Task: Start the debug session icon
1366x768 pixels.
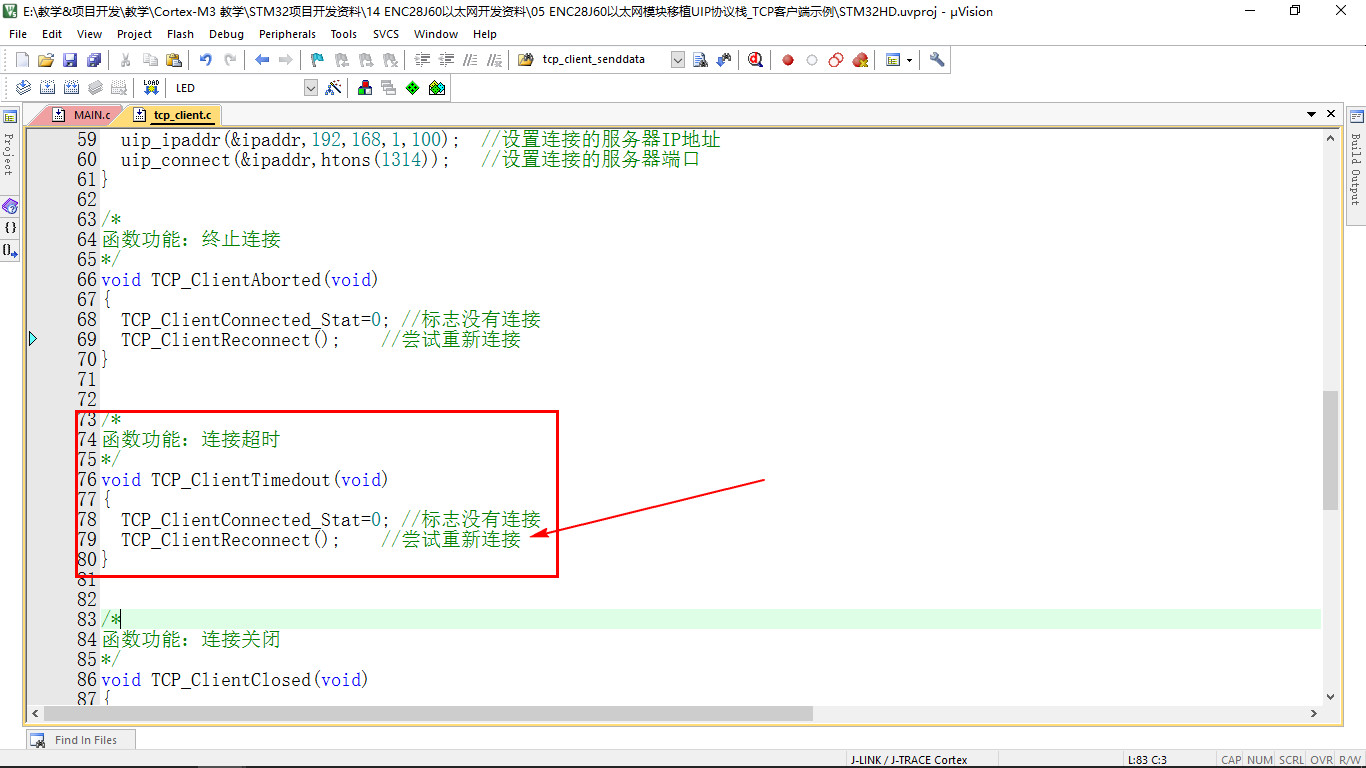Action: point(755,60)
